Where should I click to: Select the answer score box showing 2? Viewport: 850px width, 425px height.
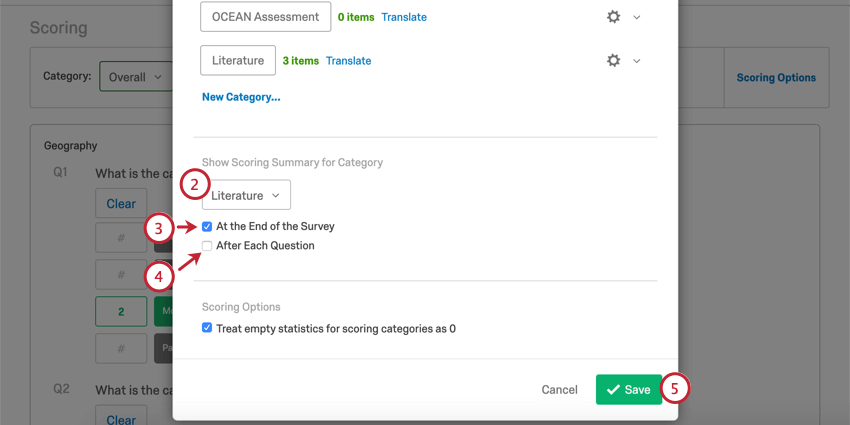[x=121, y=311]
